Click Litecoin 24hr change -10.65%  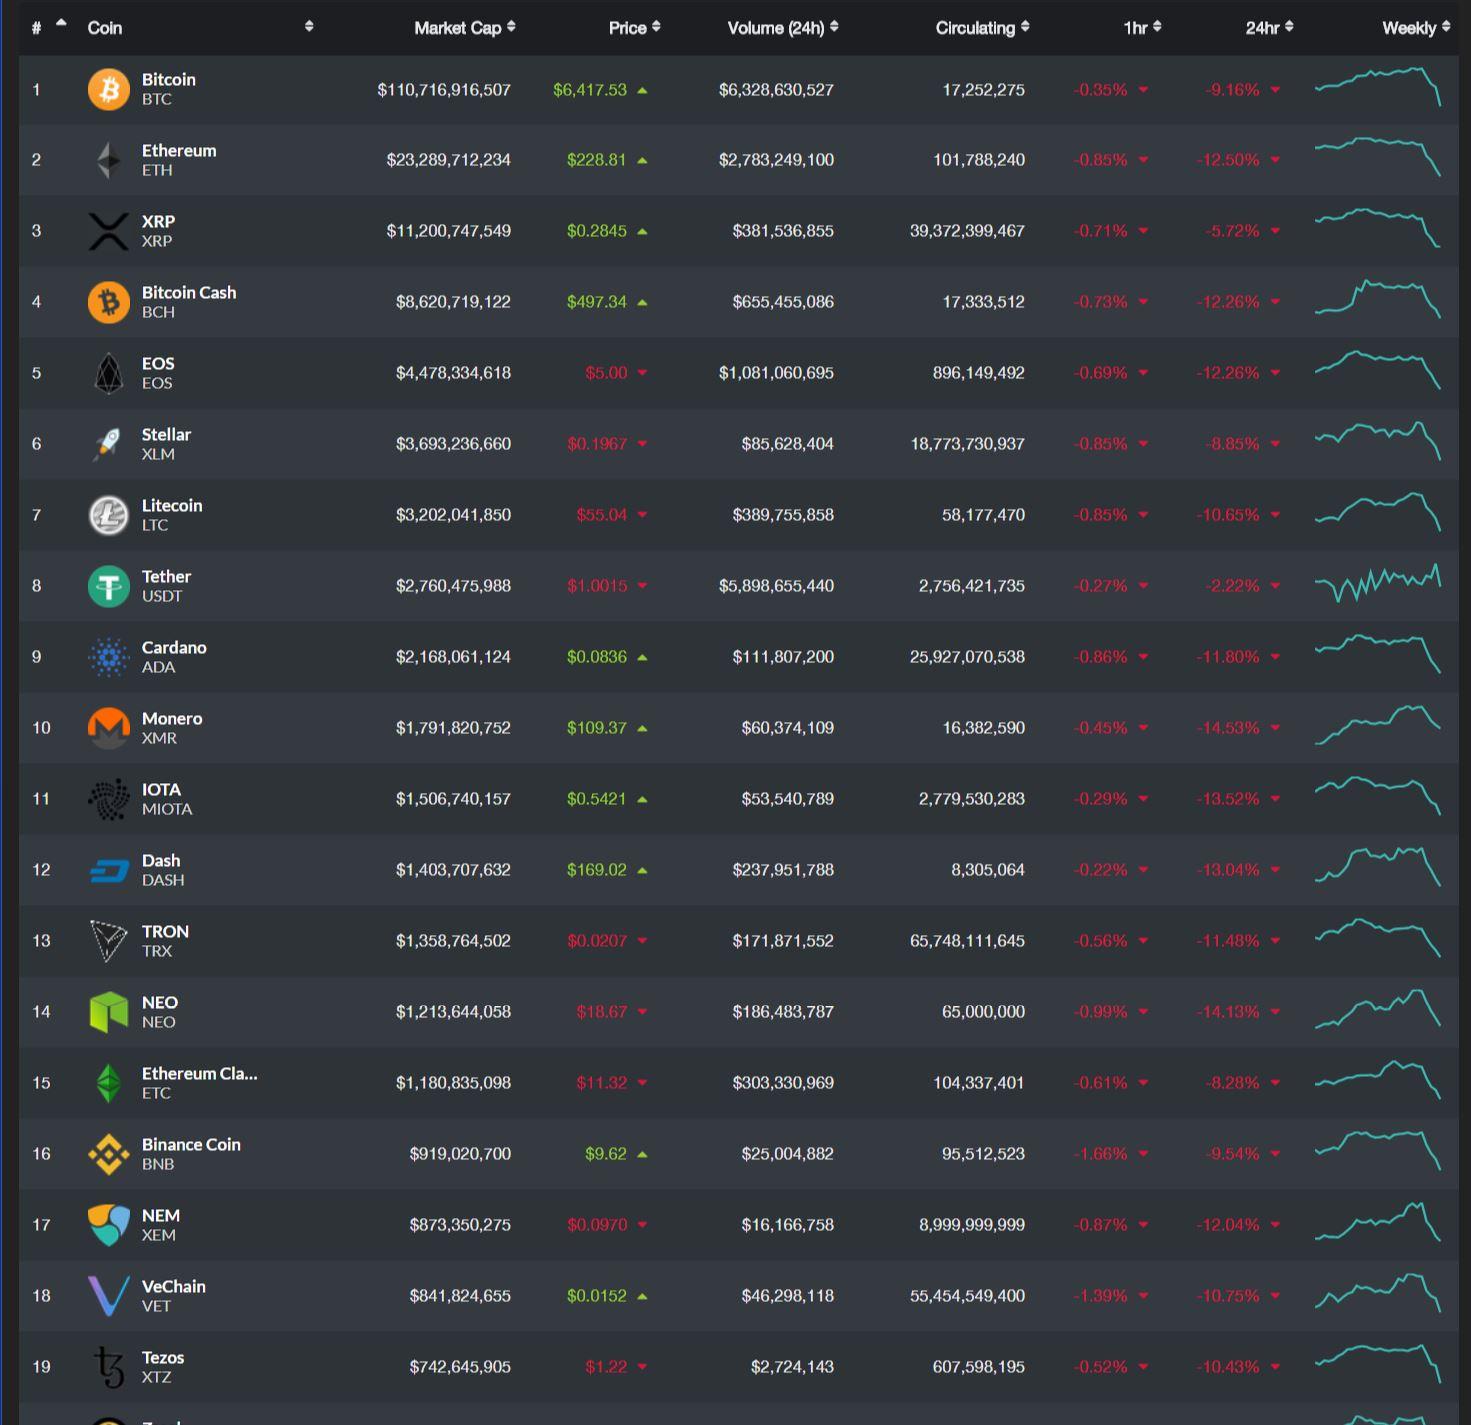tap(1228, 515)
